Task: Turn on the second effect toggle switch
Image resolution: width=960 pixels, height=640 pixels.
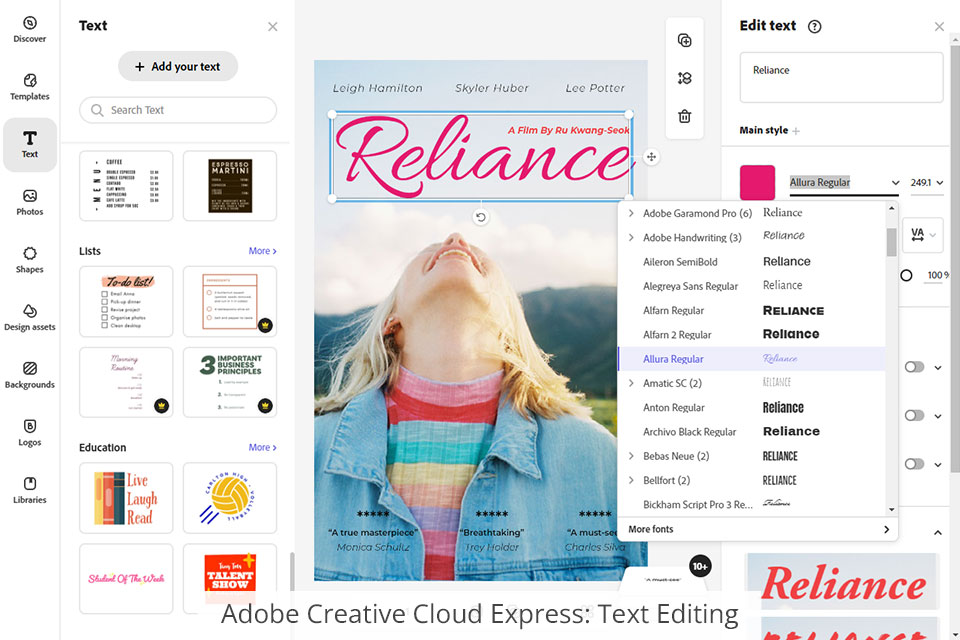Action: (x=914, y=415)
